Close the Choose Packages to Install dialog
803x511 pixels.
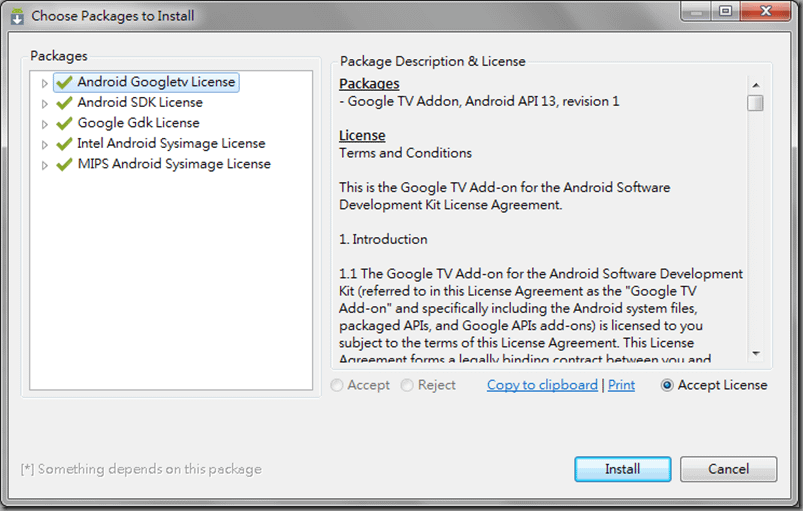766,11
